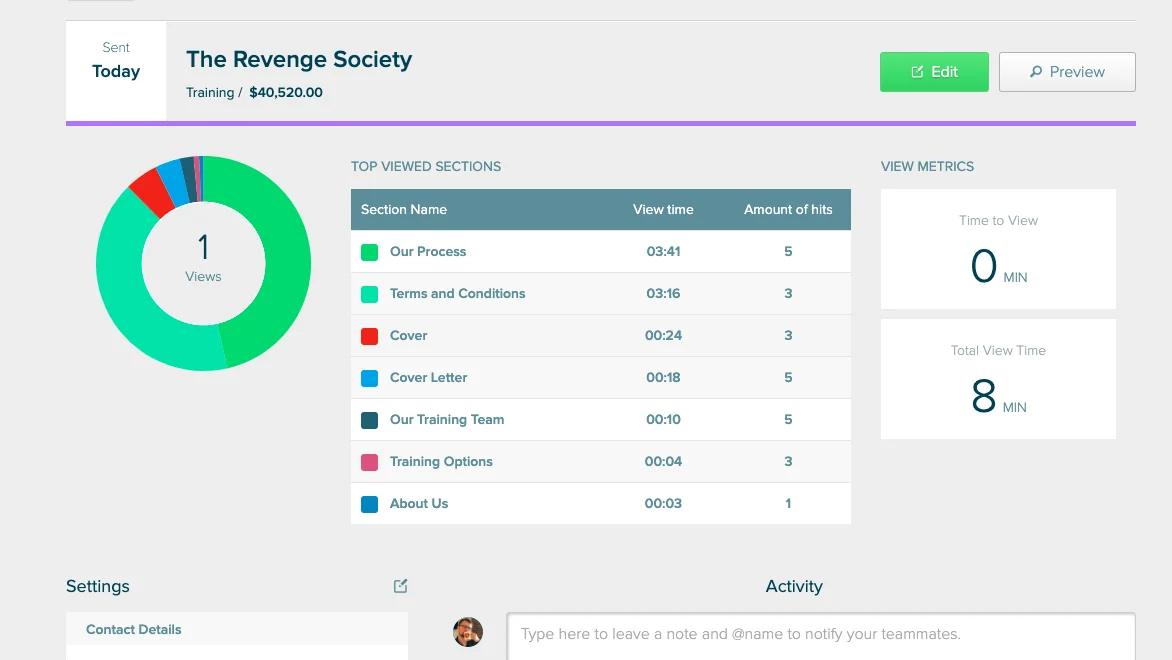This screenshot has width=1172, height=660.
Task: Click the user avatar beside note field
Action: (468, 631)
